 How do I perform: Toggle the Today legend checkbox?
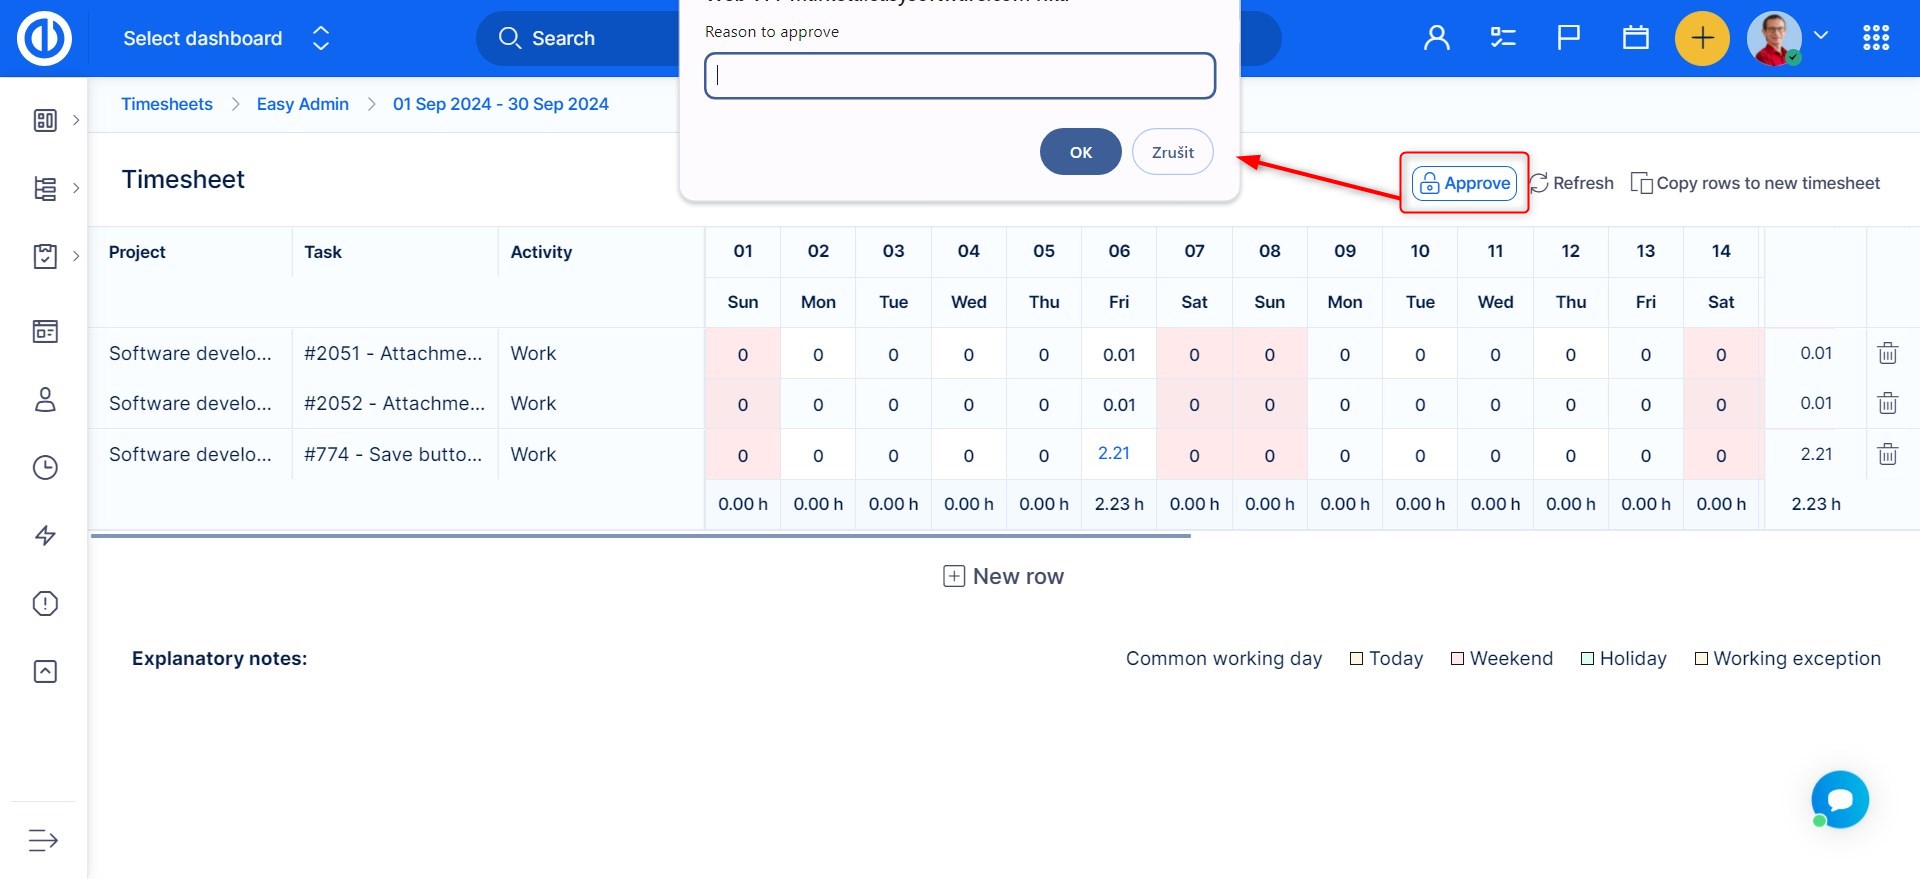click(x=1356, y=659)
